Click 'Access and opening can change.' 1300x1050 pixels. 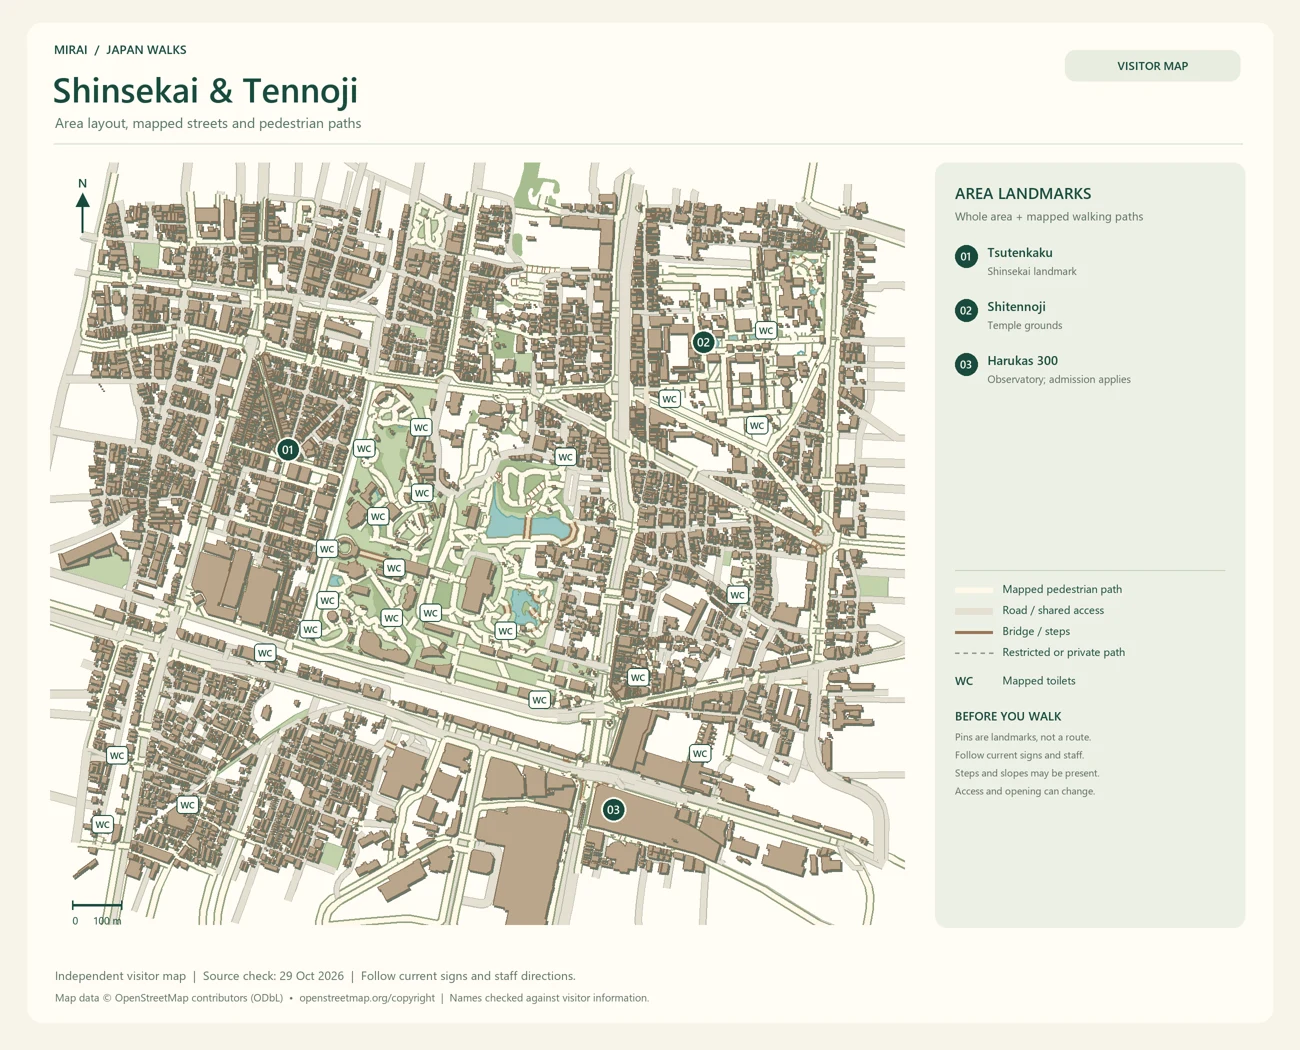1025,792
